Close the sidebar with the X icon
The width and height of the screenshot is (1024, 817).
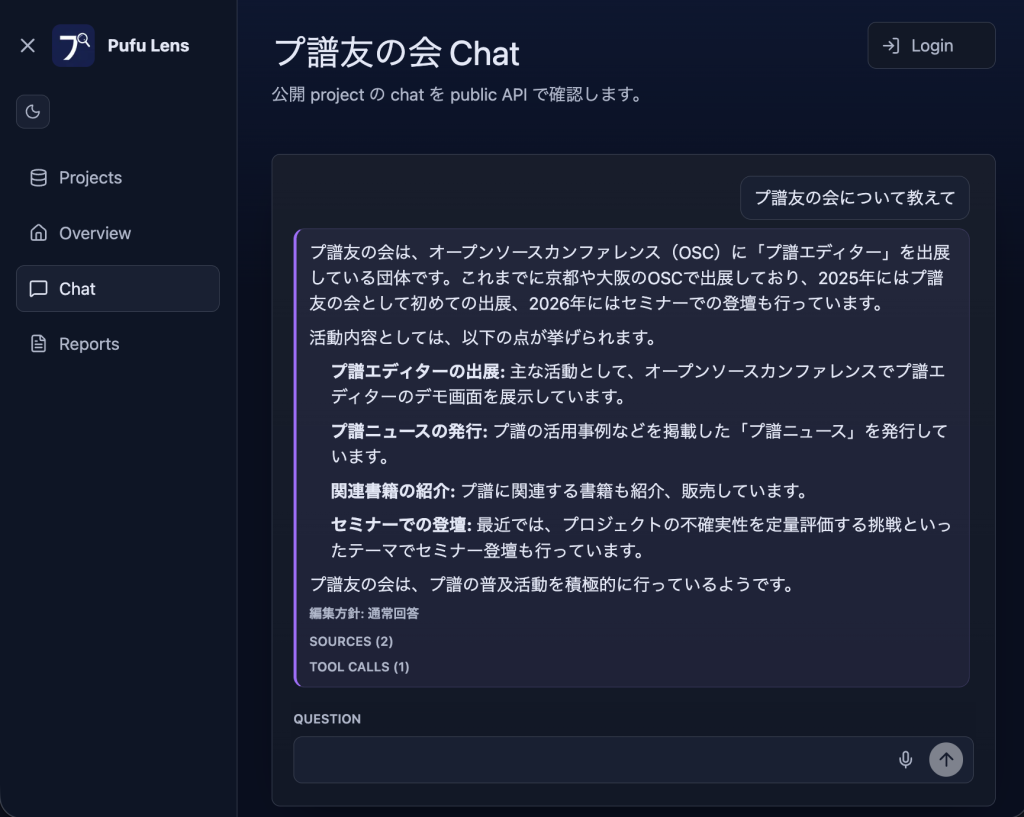(x=27, y=46)
